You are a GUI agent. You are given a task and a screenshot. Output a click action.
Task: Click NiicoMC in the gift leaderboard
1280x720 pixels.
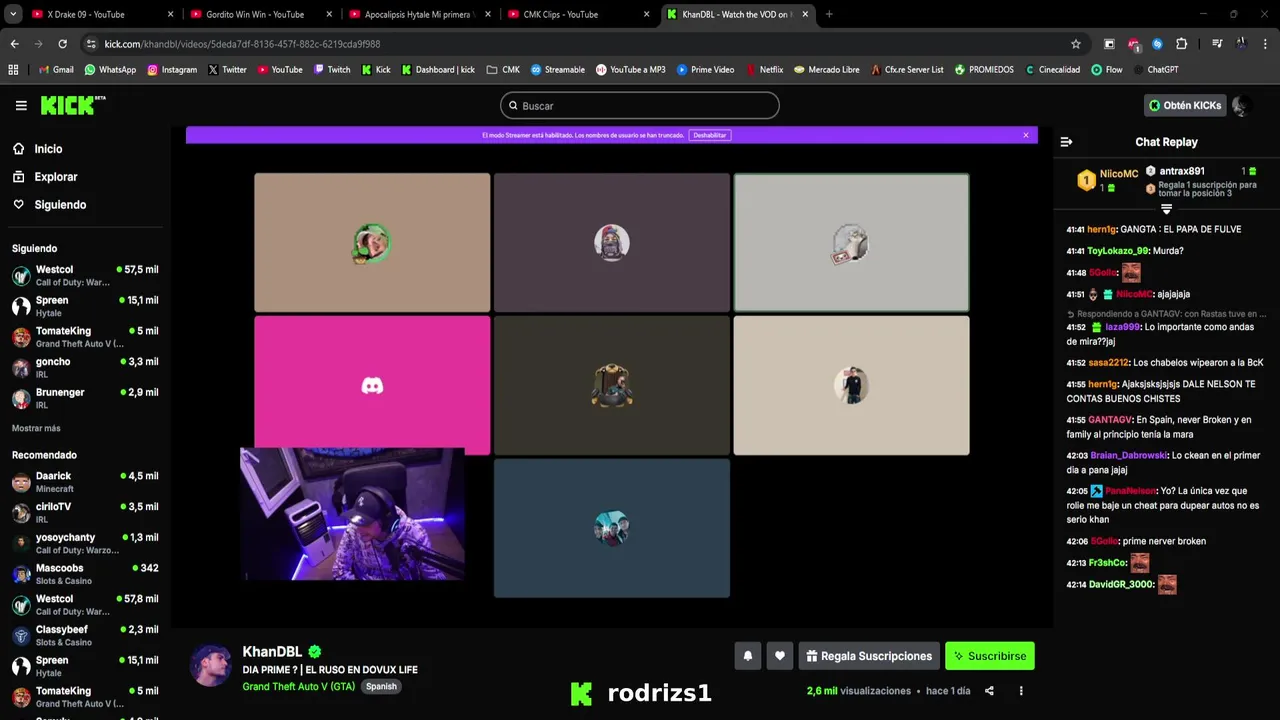tap(1119, 174)
